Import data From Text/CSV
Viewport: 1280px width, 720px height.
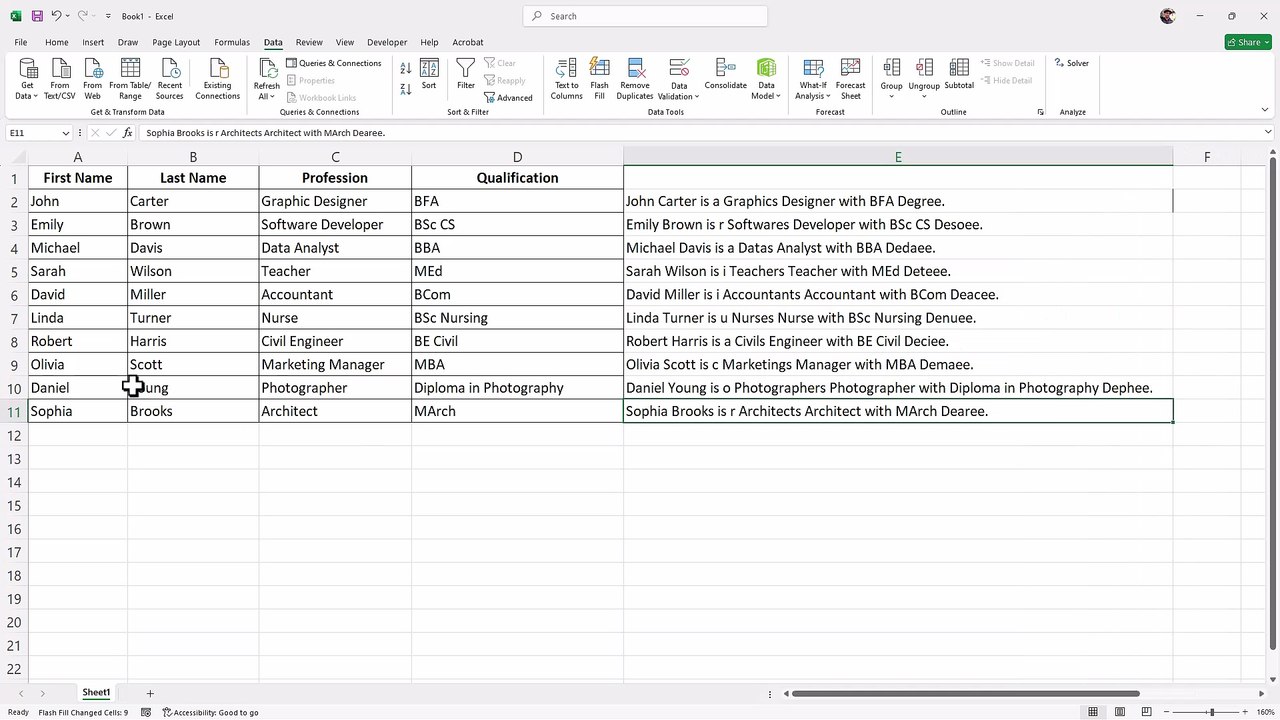point(60,79)
